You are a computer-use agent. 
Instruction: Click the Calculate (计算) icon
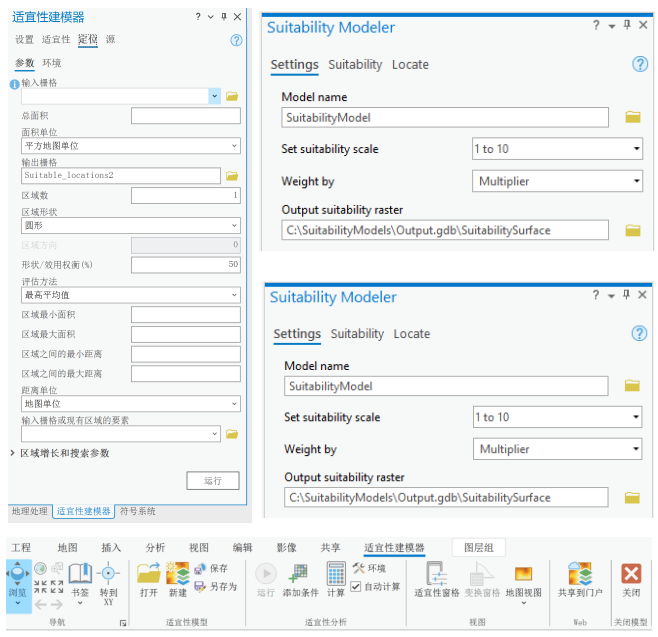[x=336, y=573]
